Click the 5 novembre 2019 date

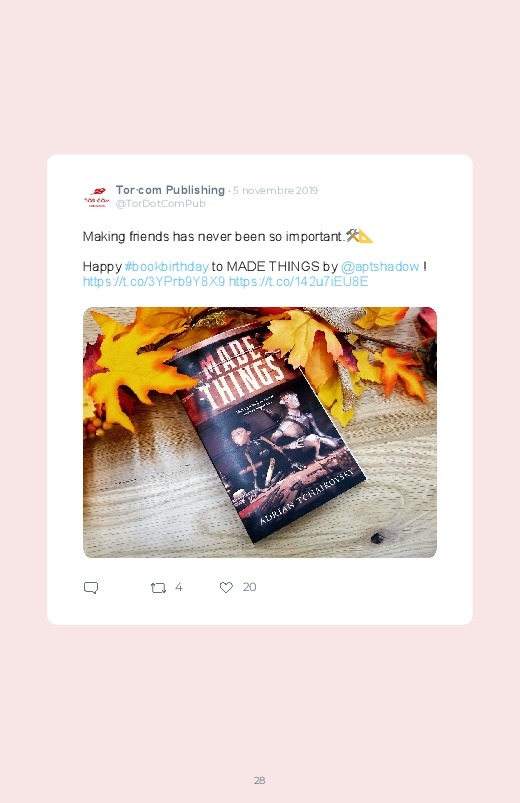coord(276,191)
